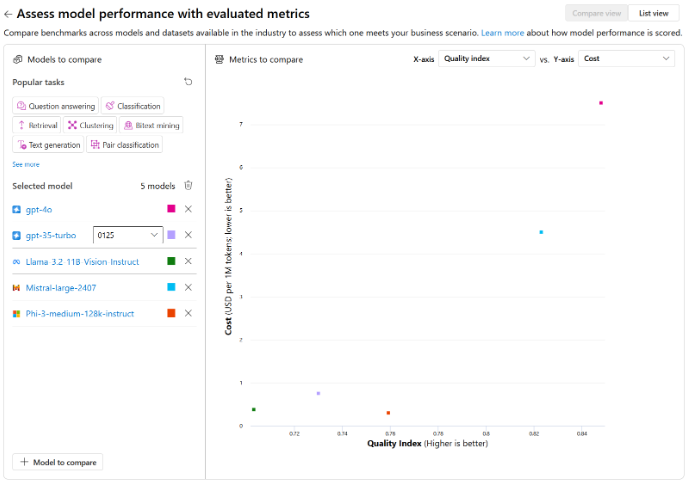Select the Compare view tab
Viewport: 687px width, 485px height.
tap(597, 14)
